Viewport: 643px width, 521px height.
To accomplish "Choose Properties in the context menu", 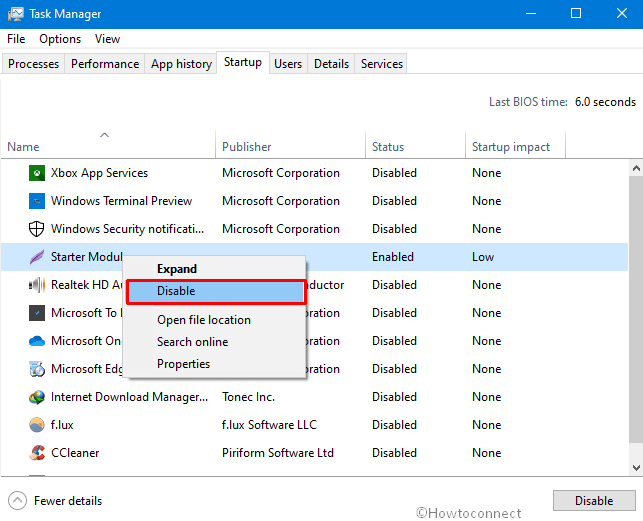I will 216,364.
